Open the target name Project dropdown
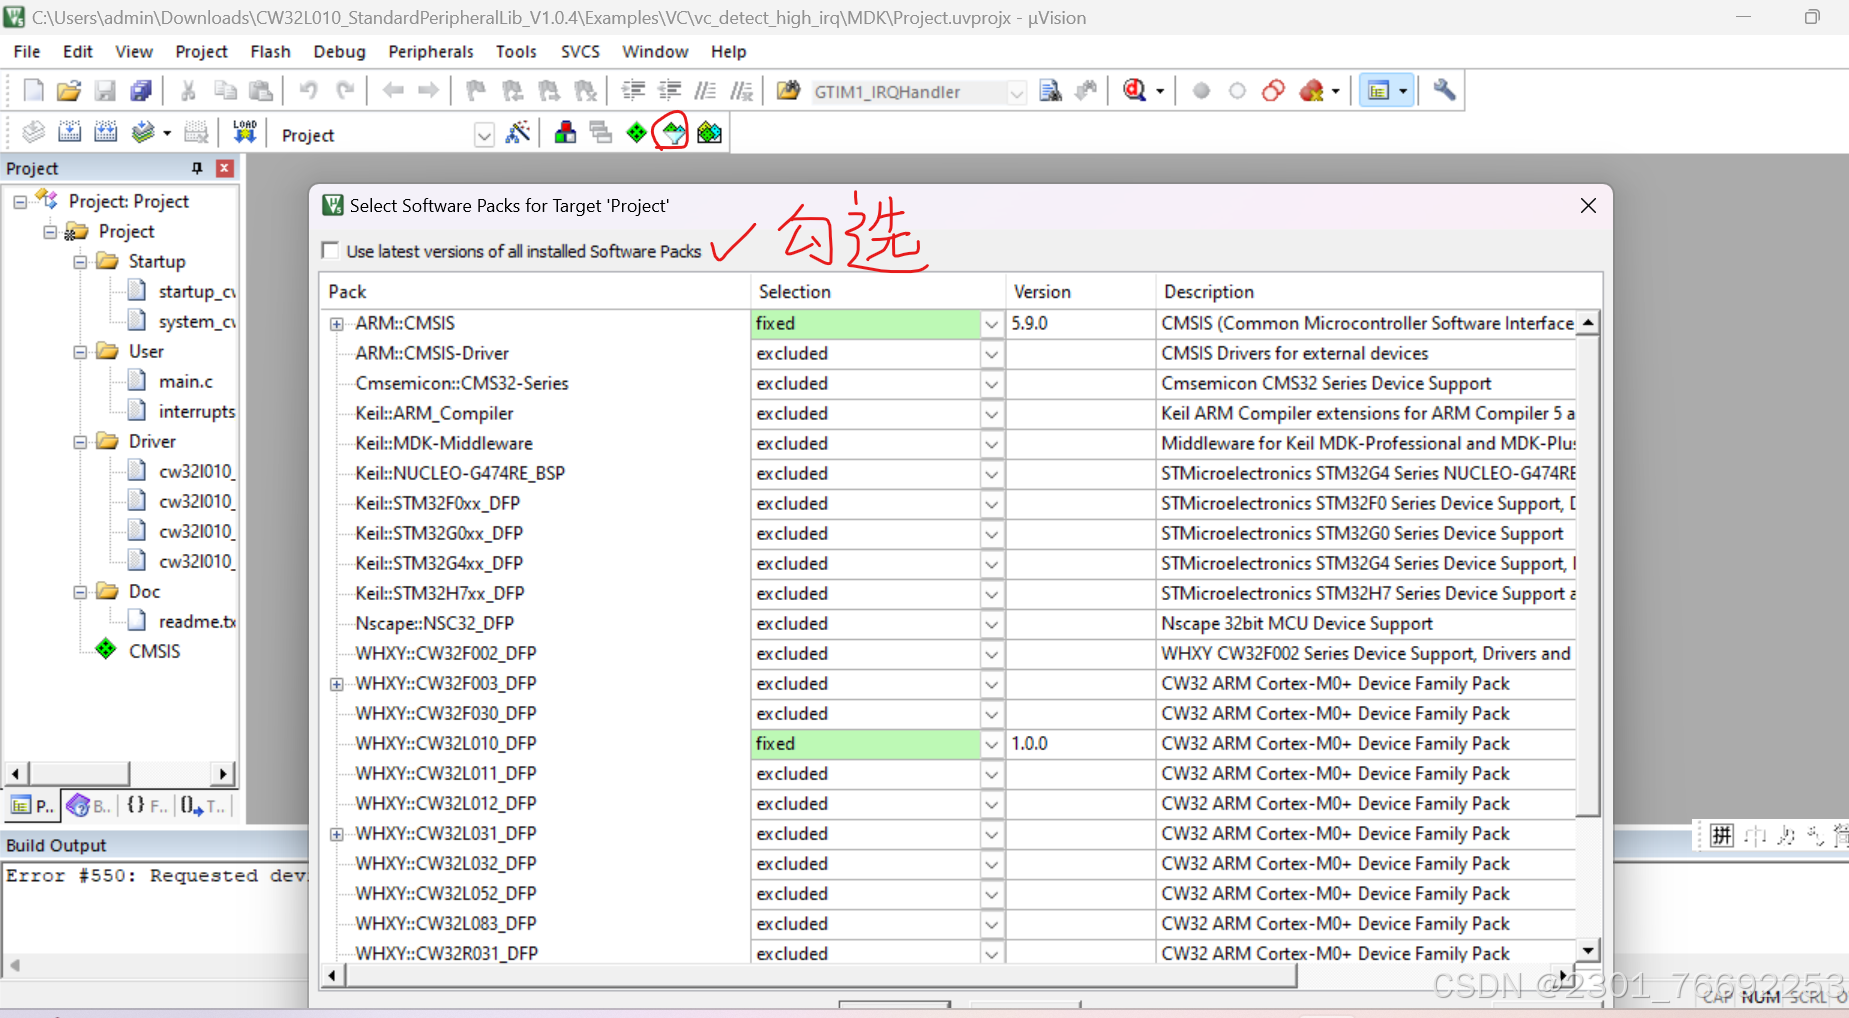This screenshot has width=1849, height=1018. click(484, 135)
